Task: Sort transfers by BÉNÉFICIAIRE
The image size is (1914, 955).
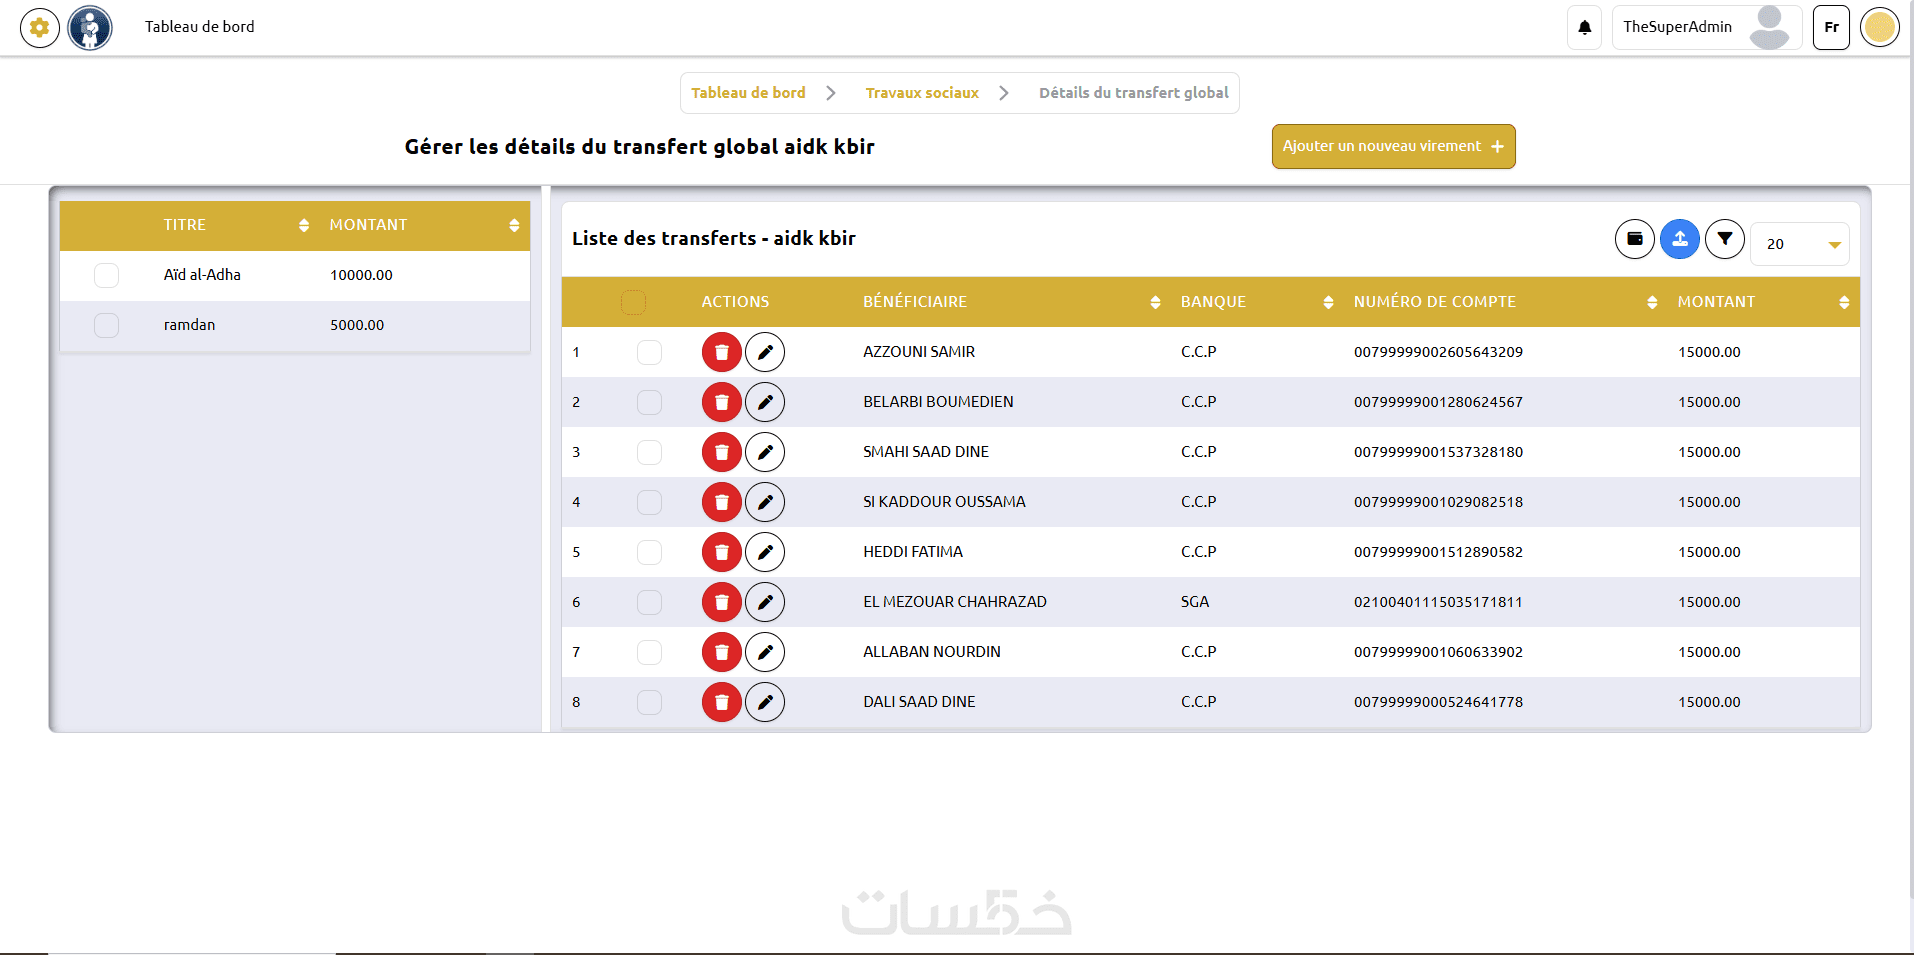Action: (1155, 302)
